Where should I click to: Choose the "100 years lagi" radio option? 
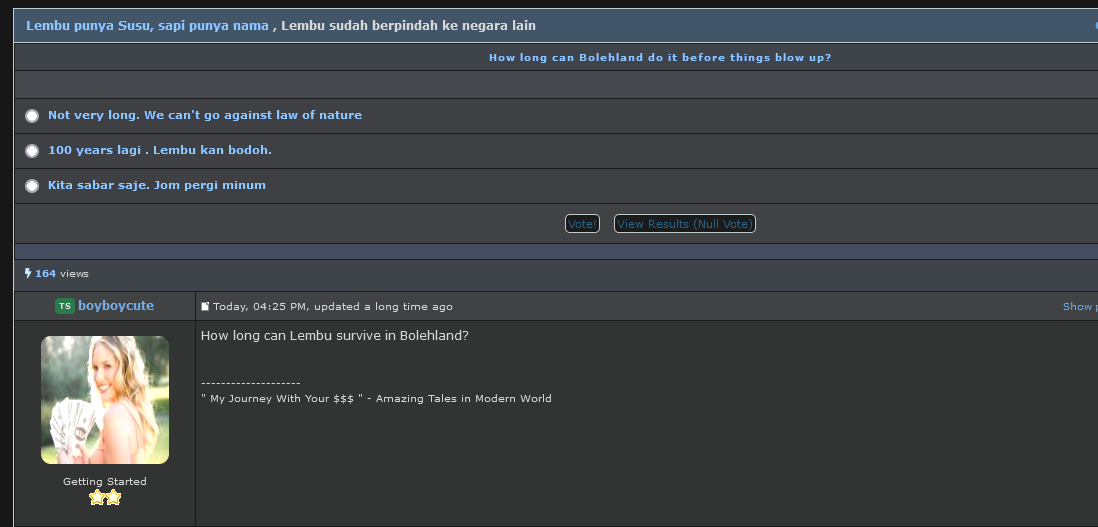32,150
